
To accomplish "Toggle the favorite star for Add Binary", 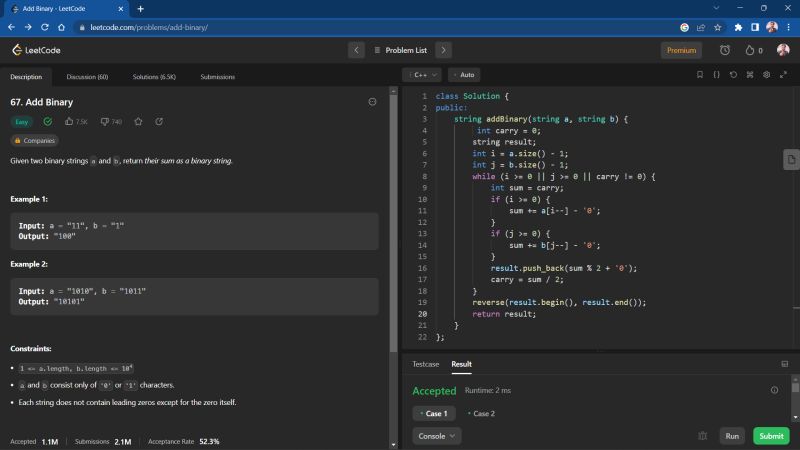I will coord(138,122).
